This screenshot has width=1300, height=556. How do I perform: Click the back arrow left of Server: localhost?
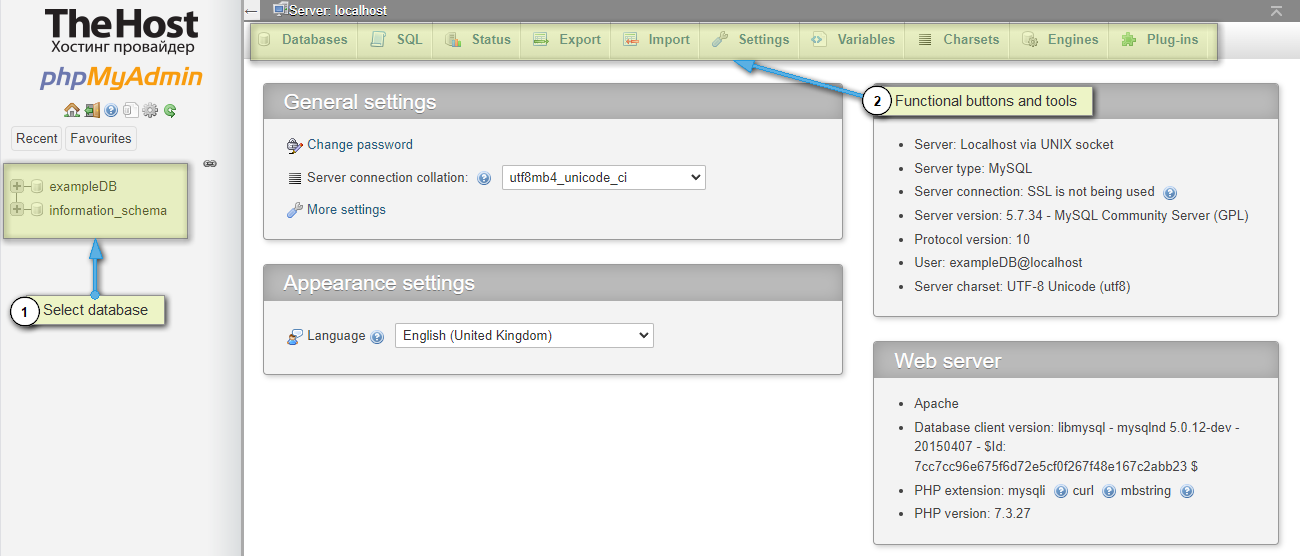251,11
